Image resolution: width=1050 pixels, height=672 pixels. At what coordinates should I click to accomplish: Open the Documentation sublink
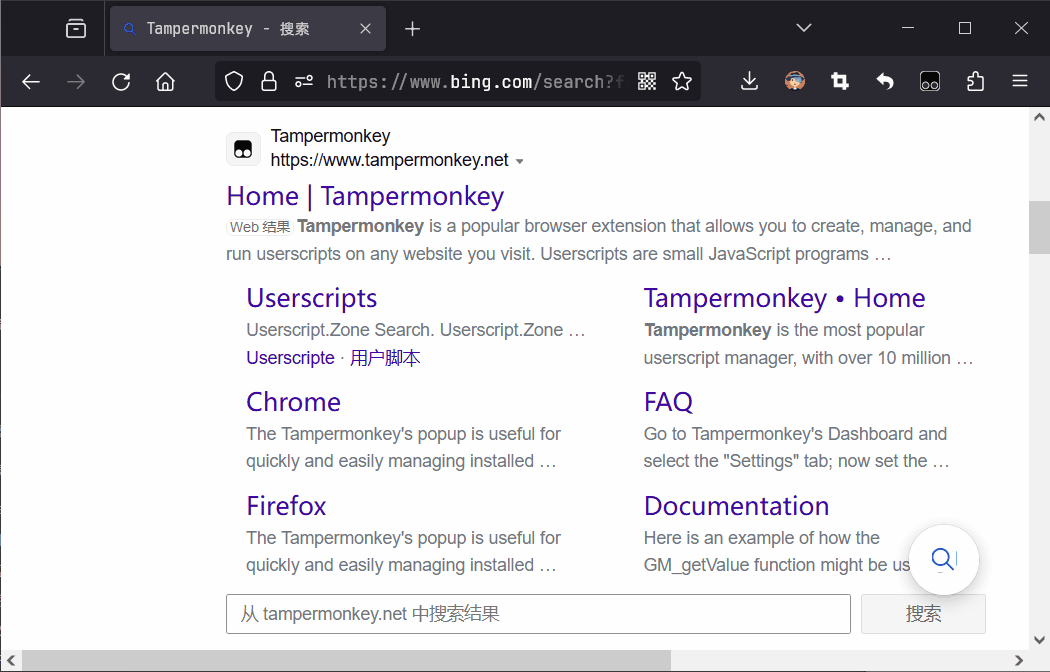click(x=736, y=506)
